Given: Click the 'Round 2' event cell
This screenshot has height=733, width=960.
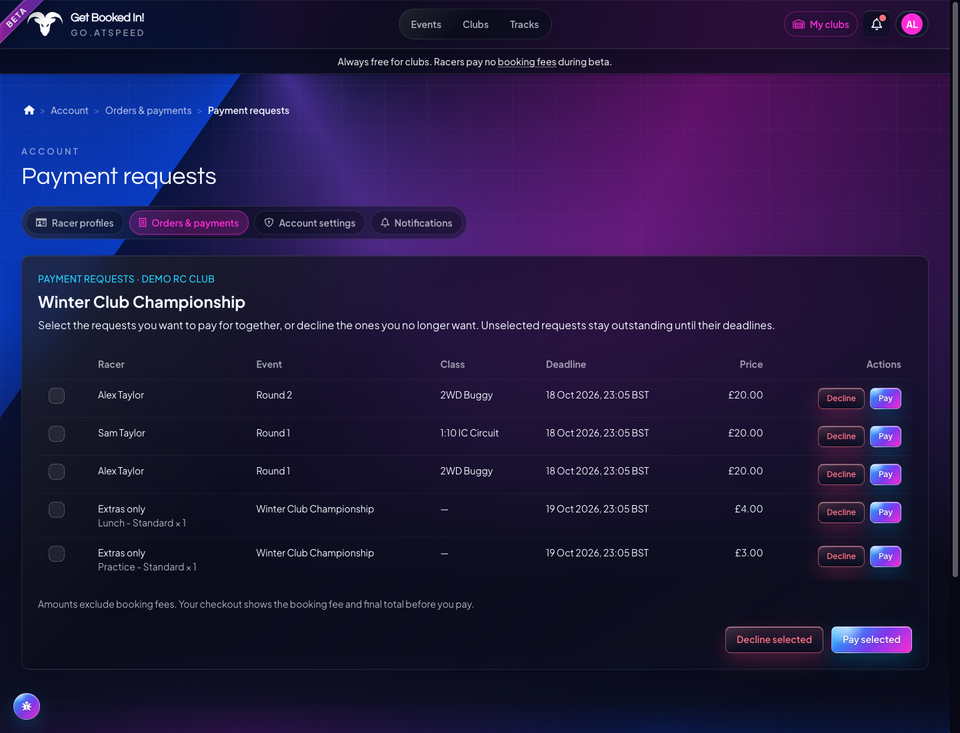Looking at the screenshot, I should pyautogui.click(x=274, y=395).
